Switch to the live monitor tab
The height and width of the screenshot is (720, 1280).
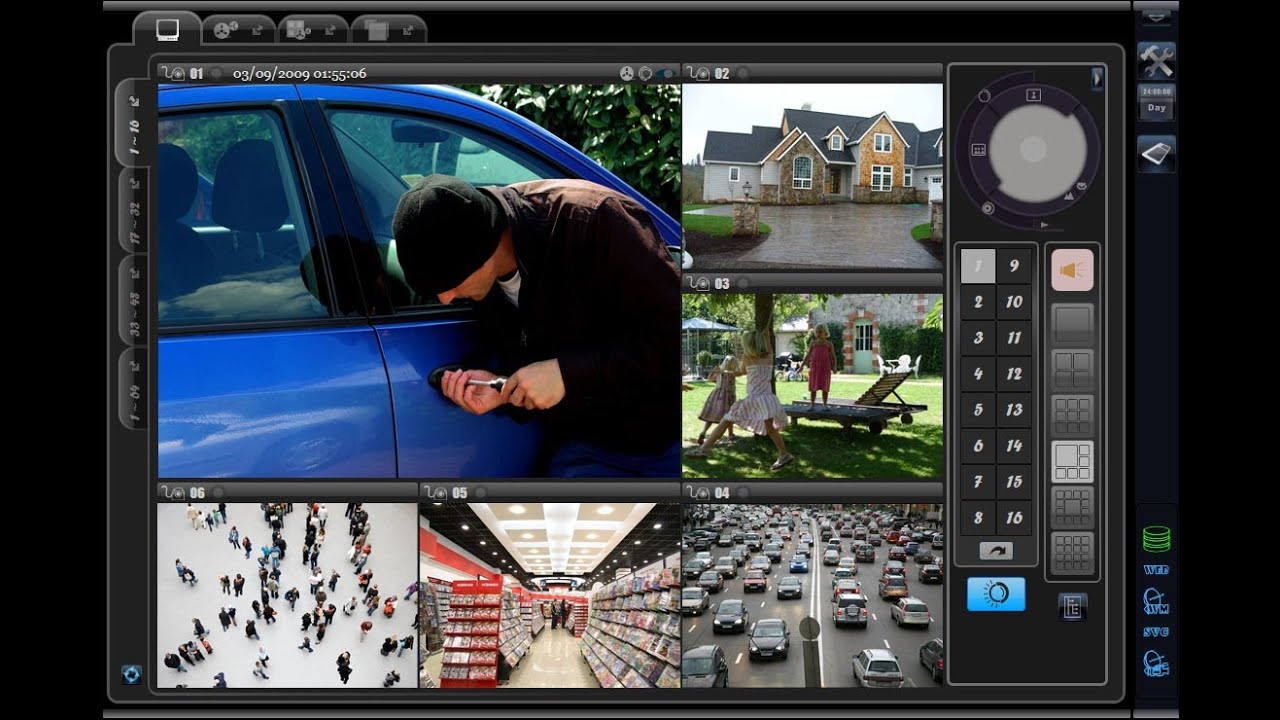tap(167, 29)
